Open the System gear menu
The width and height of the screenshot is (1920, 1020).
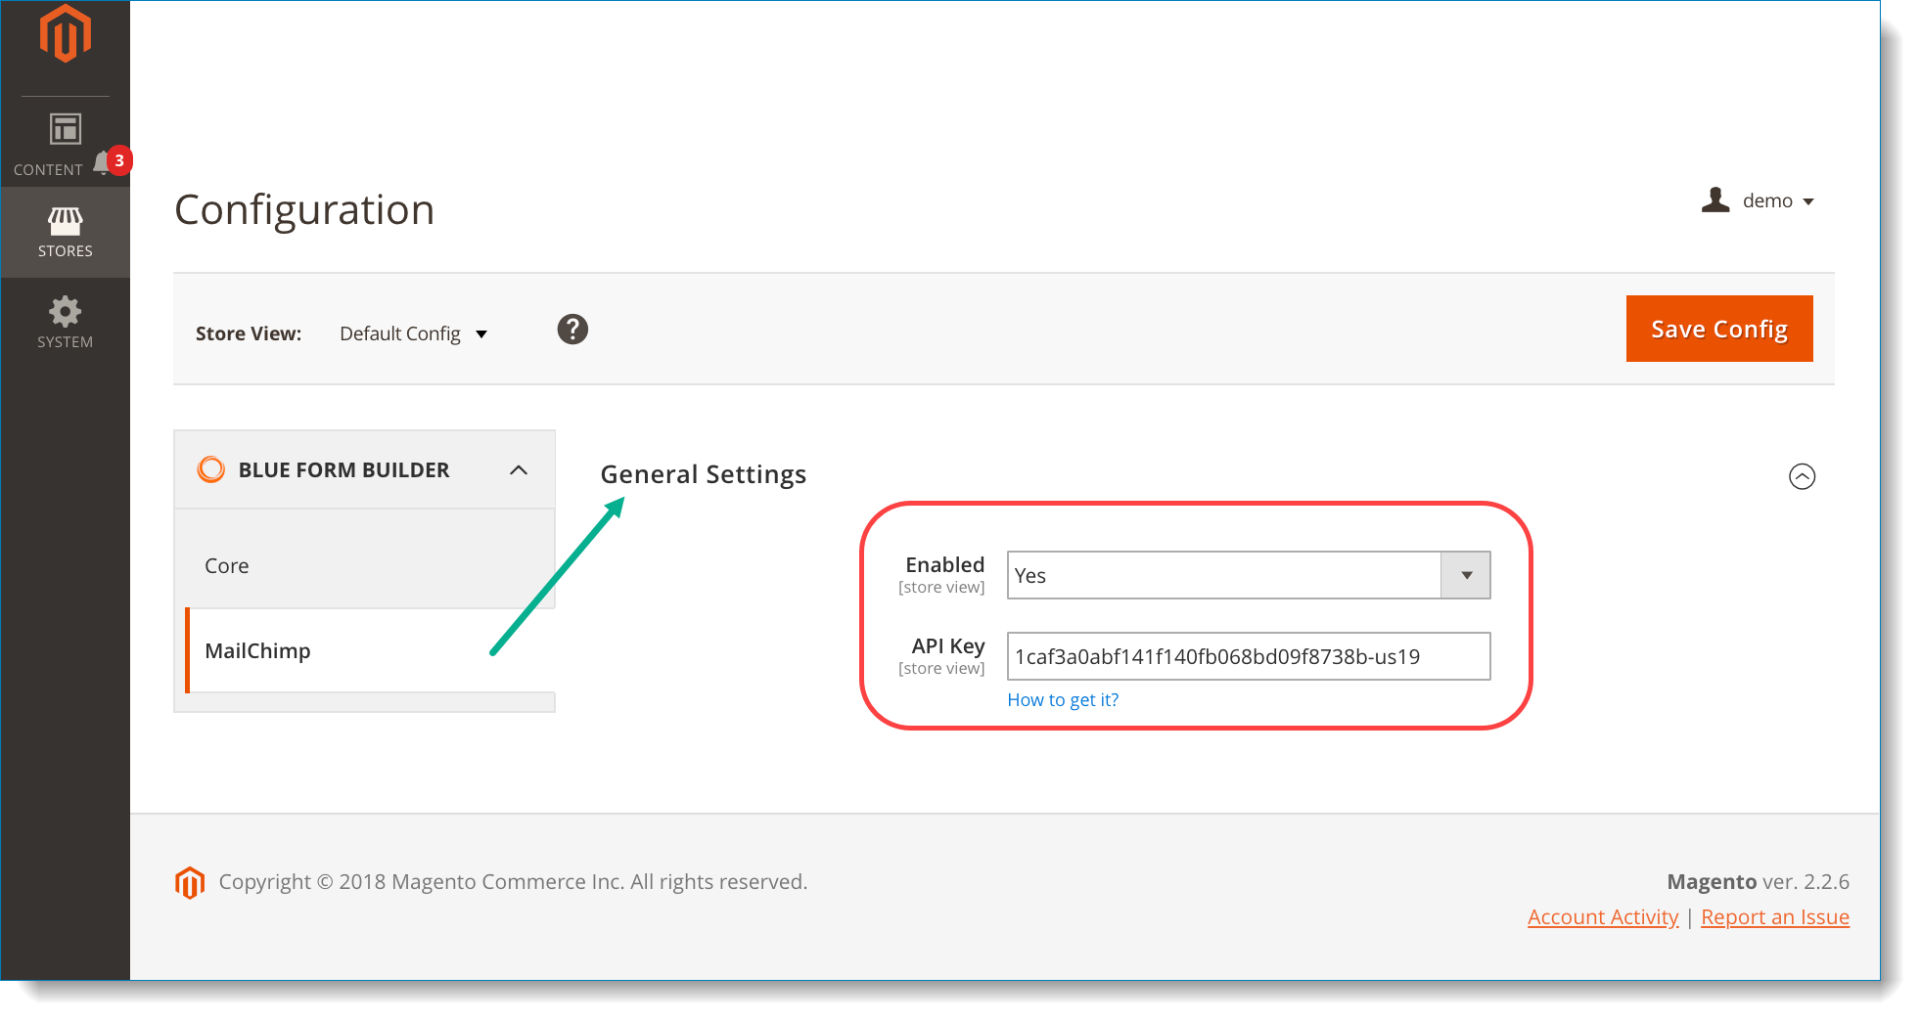click(65, 322)
